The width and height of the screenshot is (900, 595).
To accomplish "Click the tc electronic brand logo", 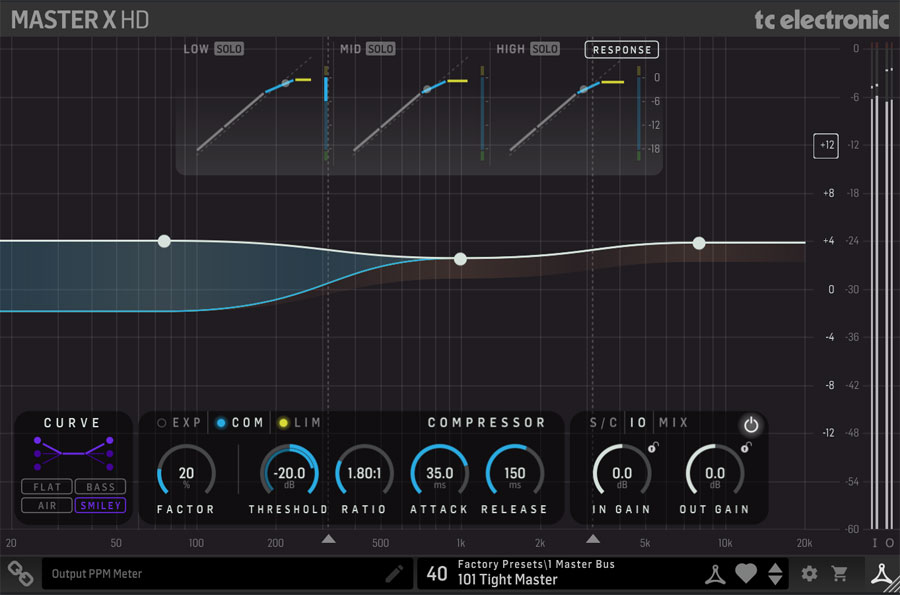I will pos(821,20).
